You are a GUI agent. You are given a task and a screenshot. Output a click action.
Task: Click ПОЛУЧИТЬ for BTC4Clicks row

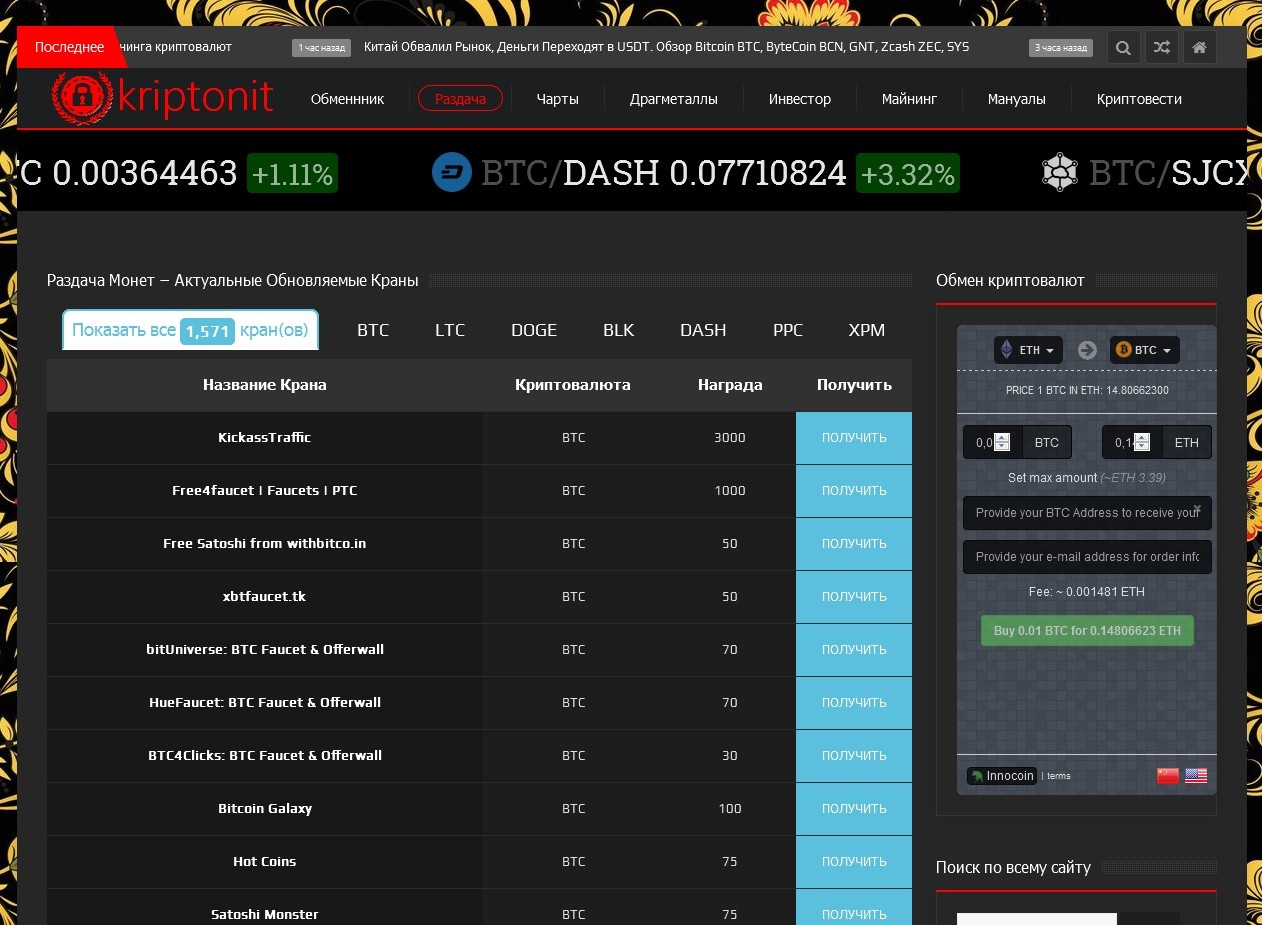pos(854,756)
